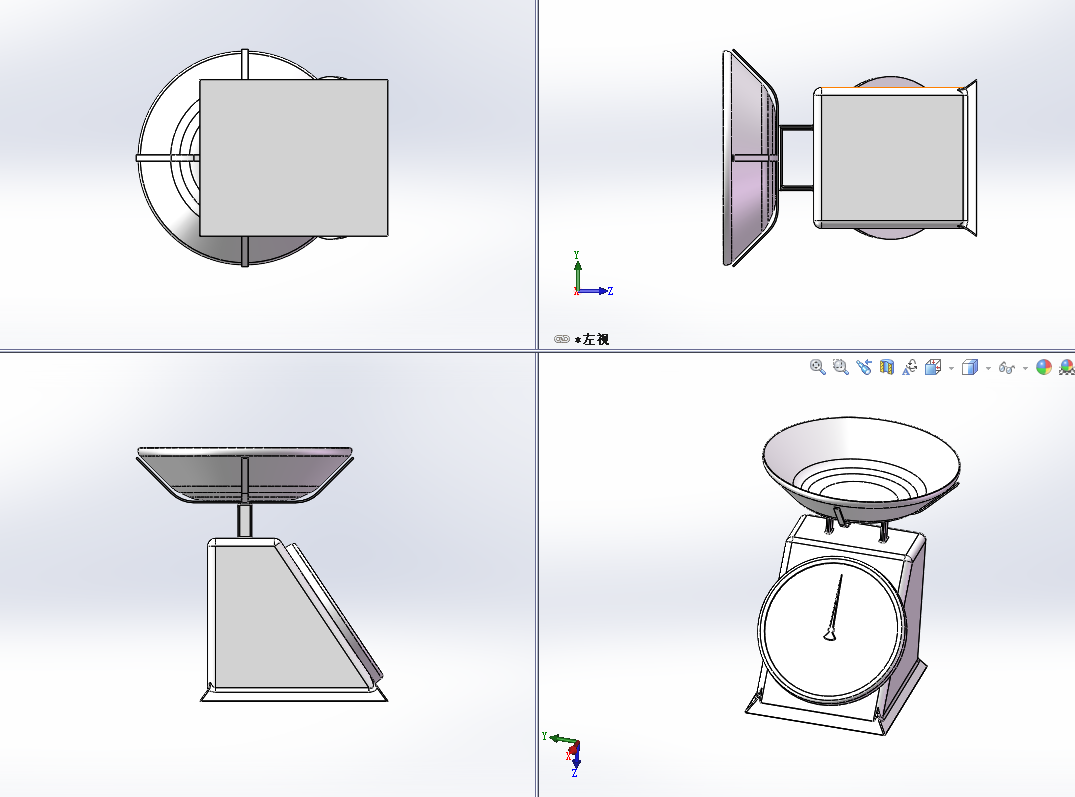Click the coordinate triad in the left-view pane

592,274
